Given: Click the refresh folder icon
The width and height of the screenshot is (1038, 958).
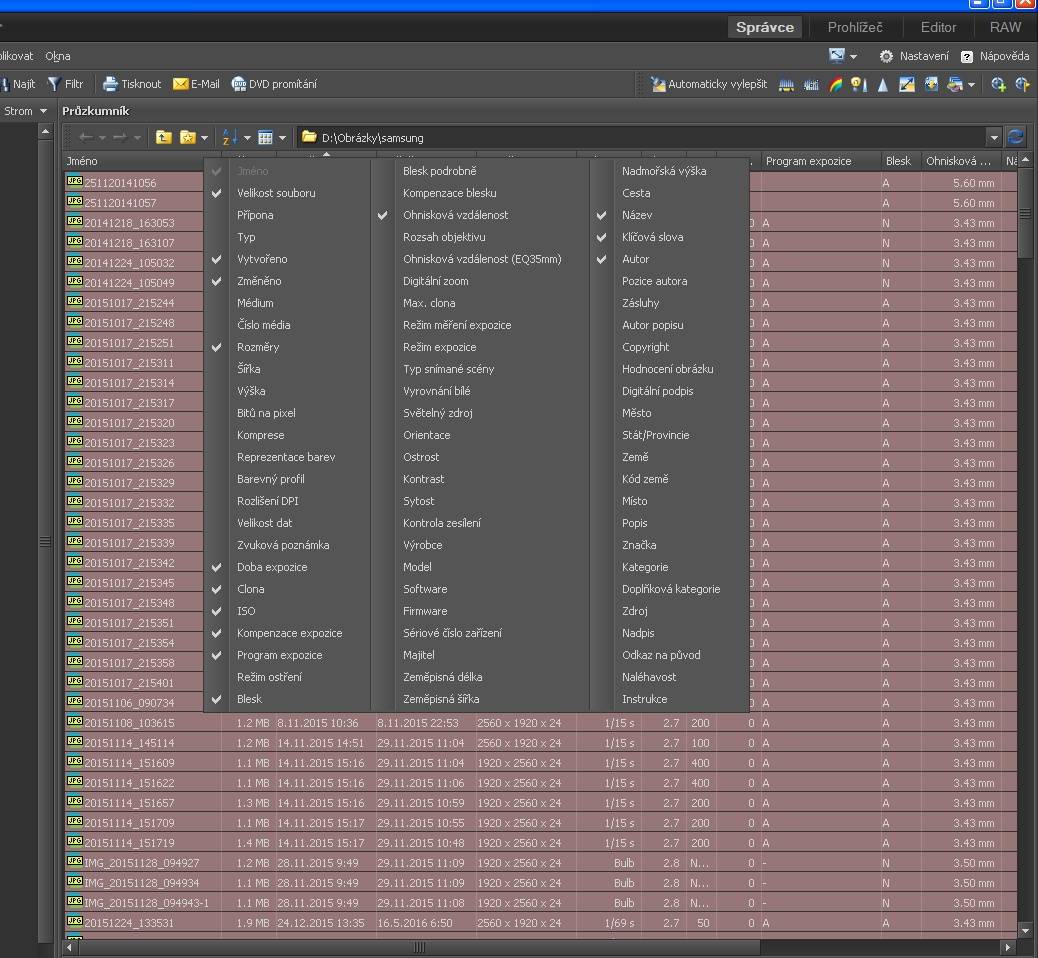Looking at the screenshot, I should click(1015, 137).
